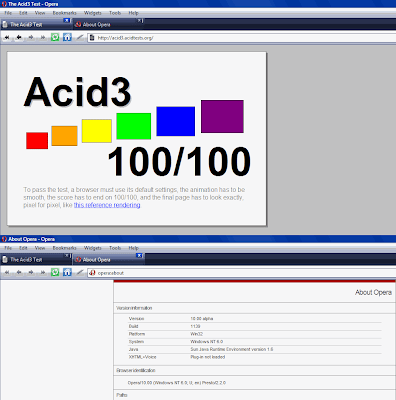Open Widgets menu in the Acid3 Test window

coord(92,13)
